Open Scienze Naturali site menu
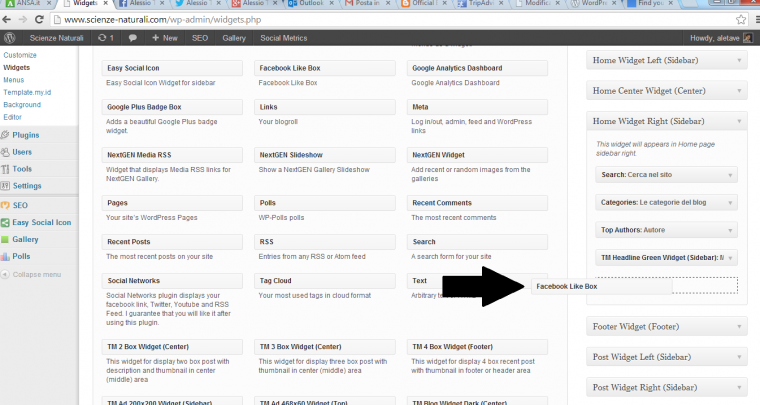The height and width of the screenshot is (405, 760). pos(56,38)
